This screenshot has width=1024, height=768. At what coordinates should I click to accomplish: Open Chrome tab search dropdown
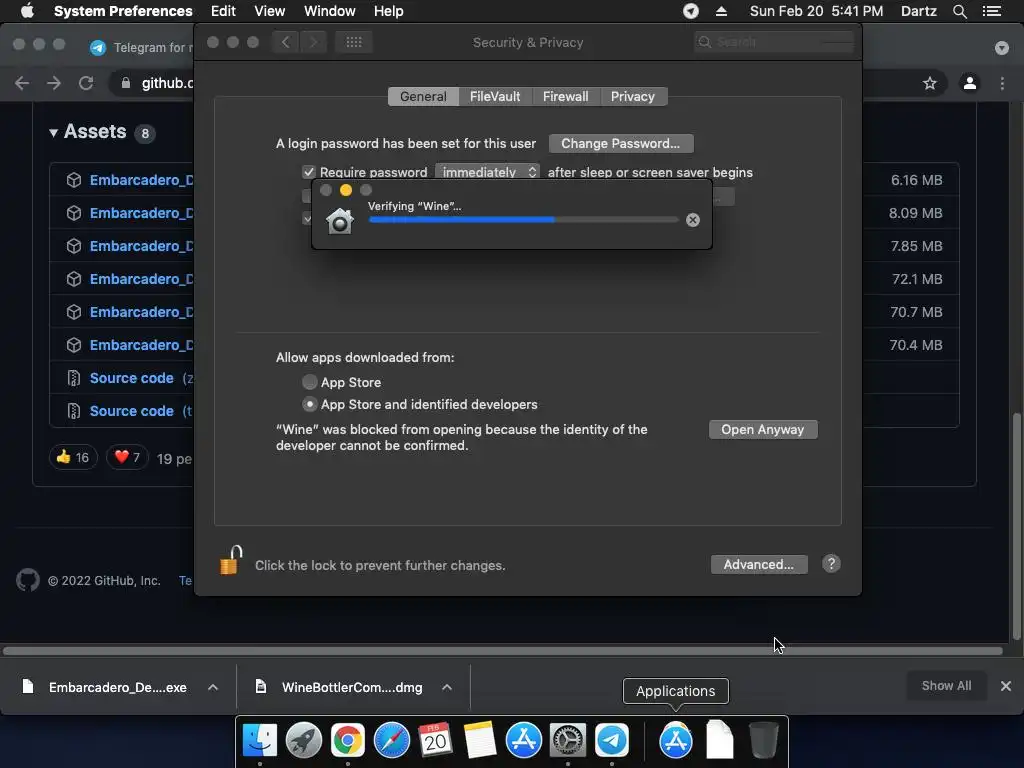[1002, 48]
